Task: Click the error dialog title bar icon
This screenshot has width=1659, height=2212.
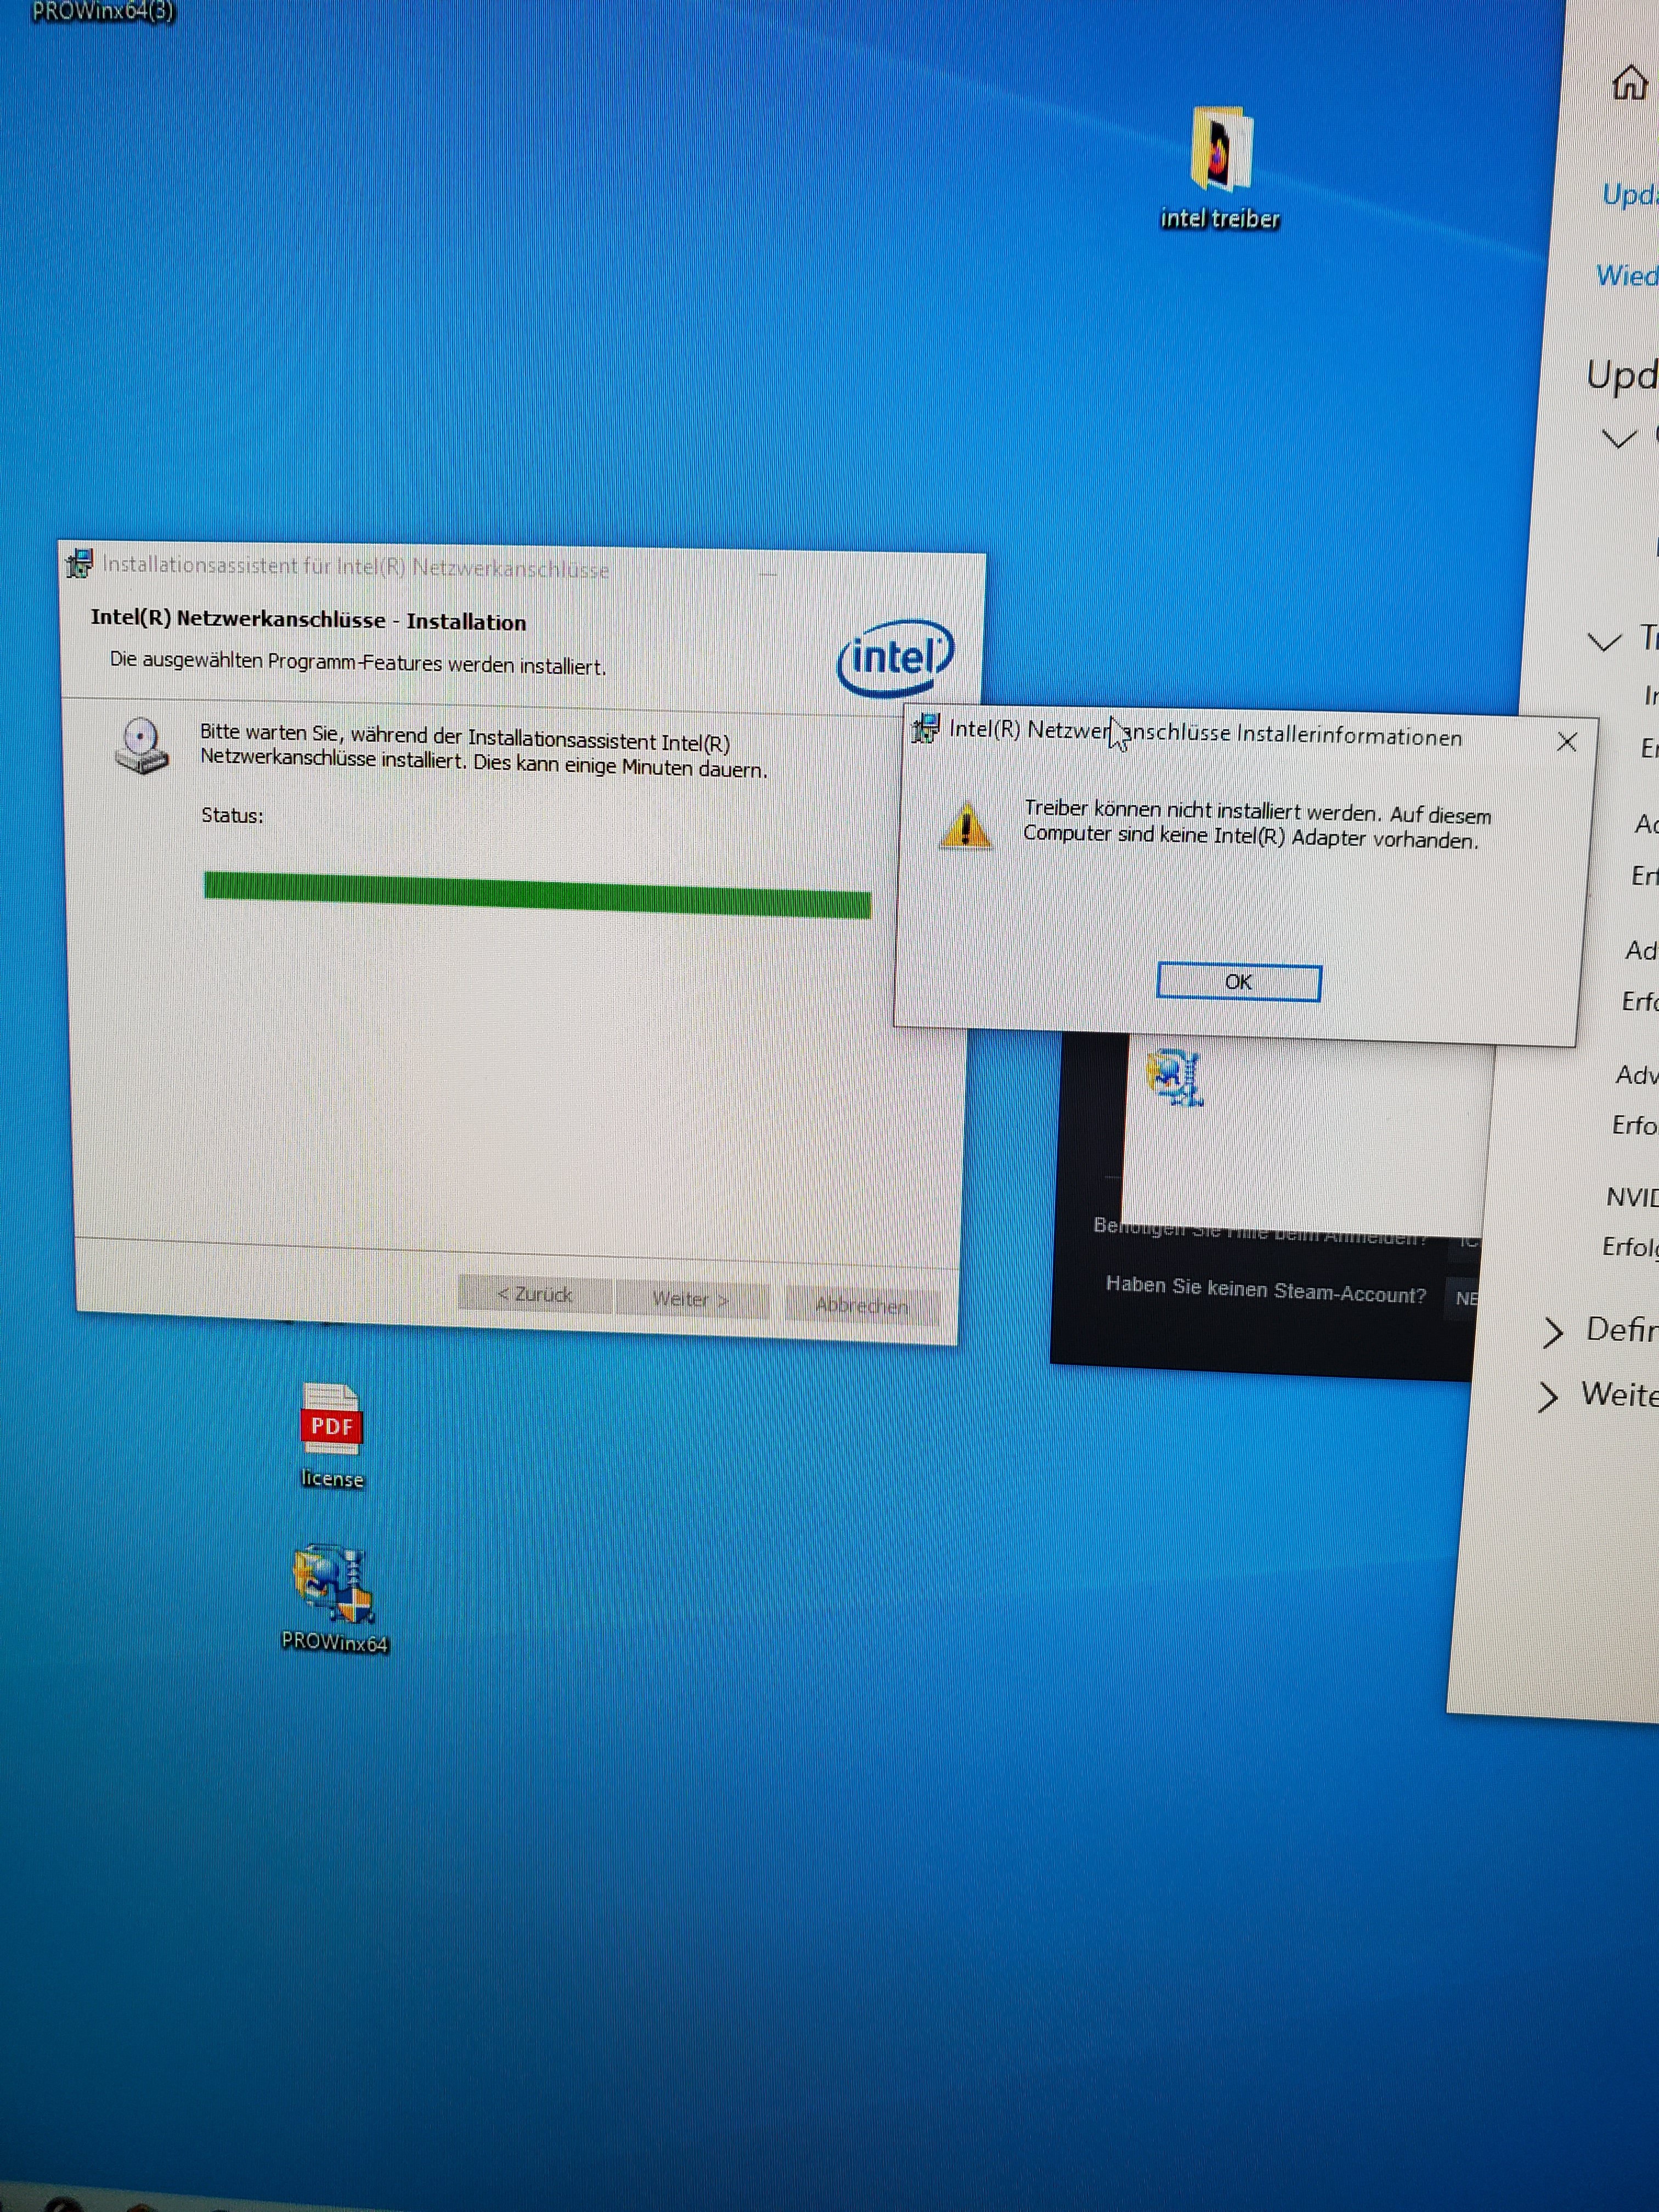Action: [925, 728]
